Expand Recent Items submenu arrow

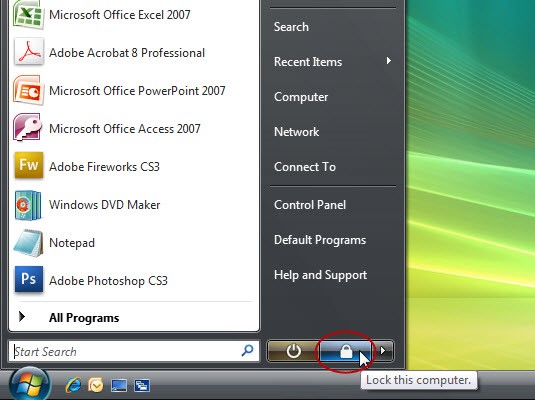[x=389, y=61]
